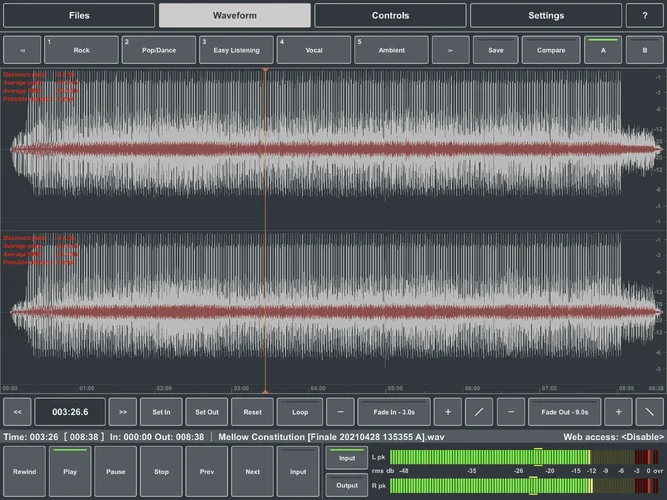This screenshot has width=667, height=500.
Task: Select the Output meter button
Action: coord(347,485)
